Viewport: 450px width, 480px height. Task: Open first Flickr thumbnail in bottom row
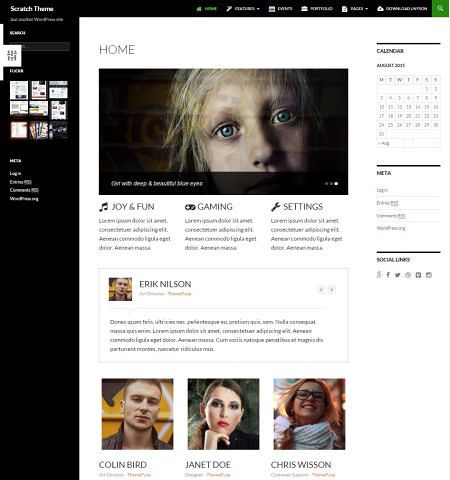19,130
